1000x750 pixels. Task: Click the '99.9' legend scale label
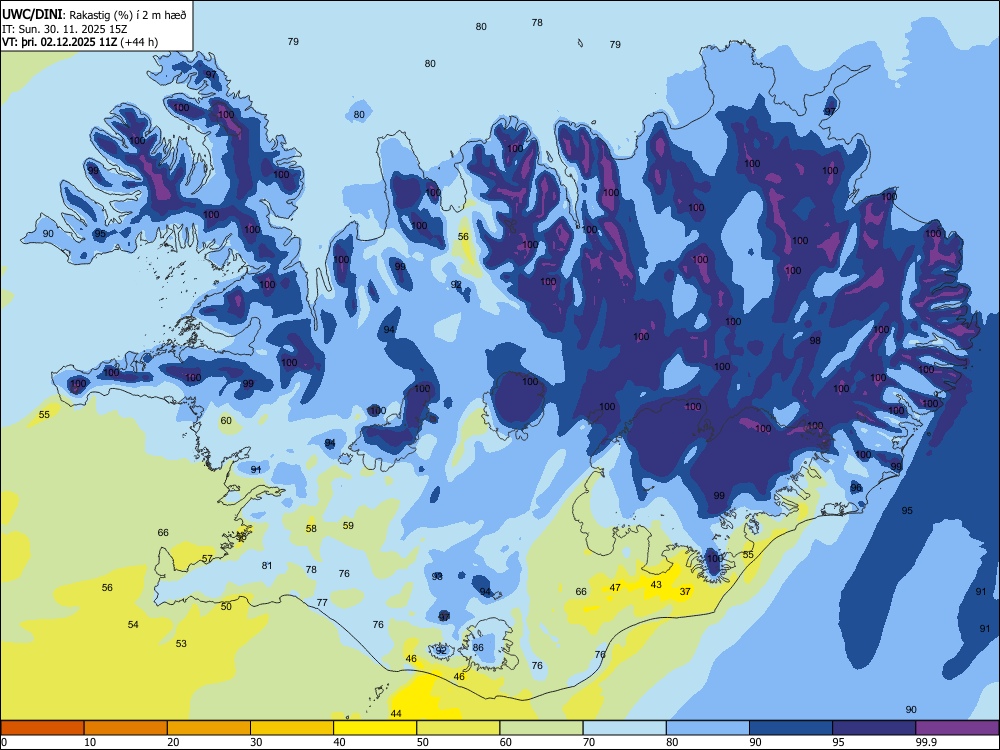[x=926, y=742]
